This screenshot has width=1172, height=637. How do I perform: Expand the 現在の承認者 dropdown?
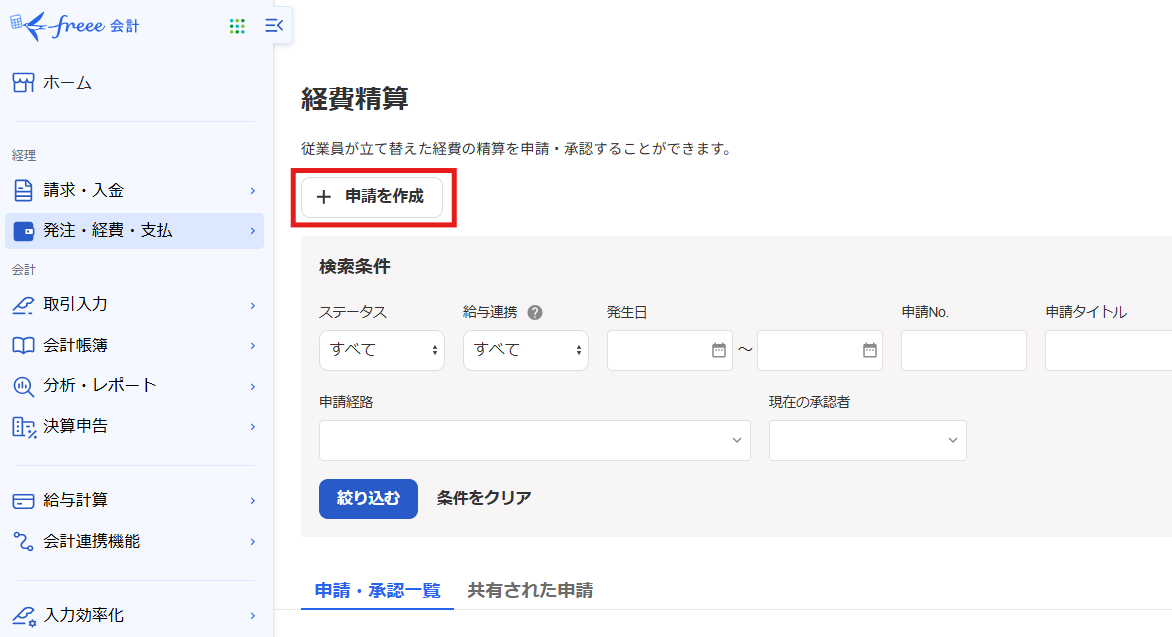coord(867,440)
